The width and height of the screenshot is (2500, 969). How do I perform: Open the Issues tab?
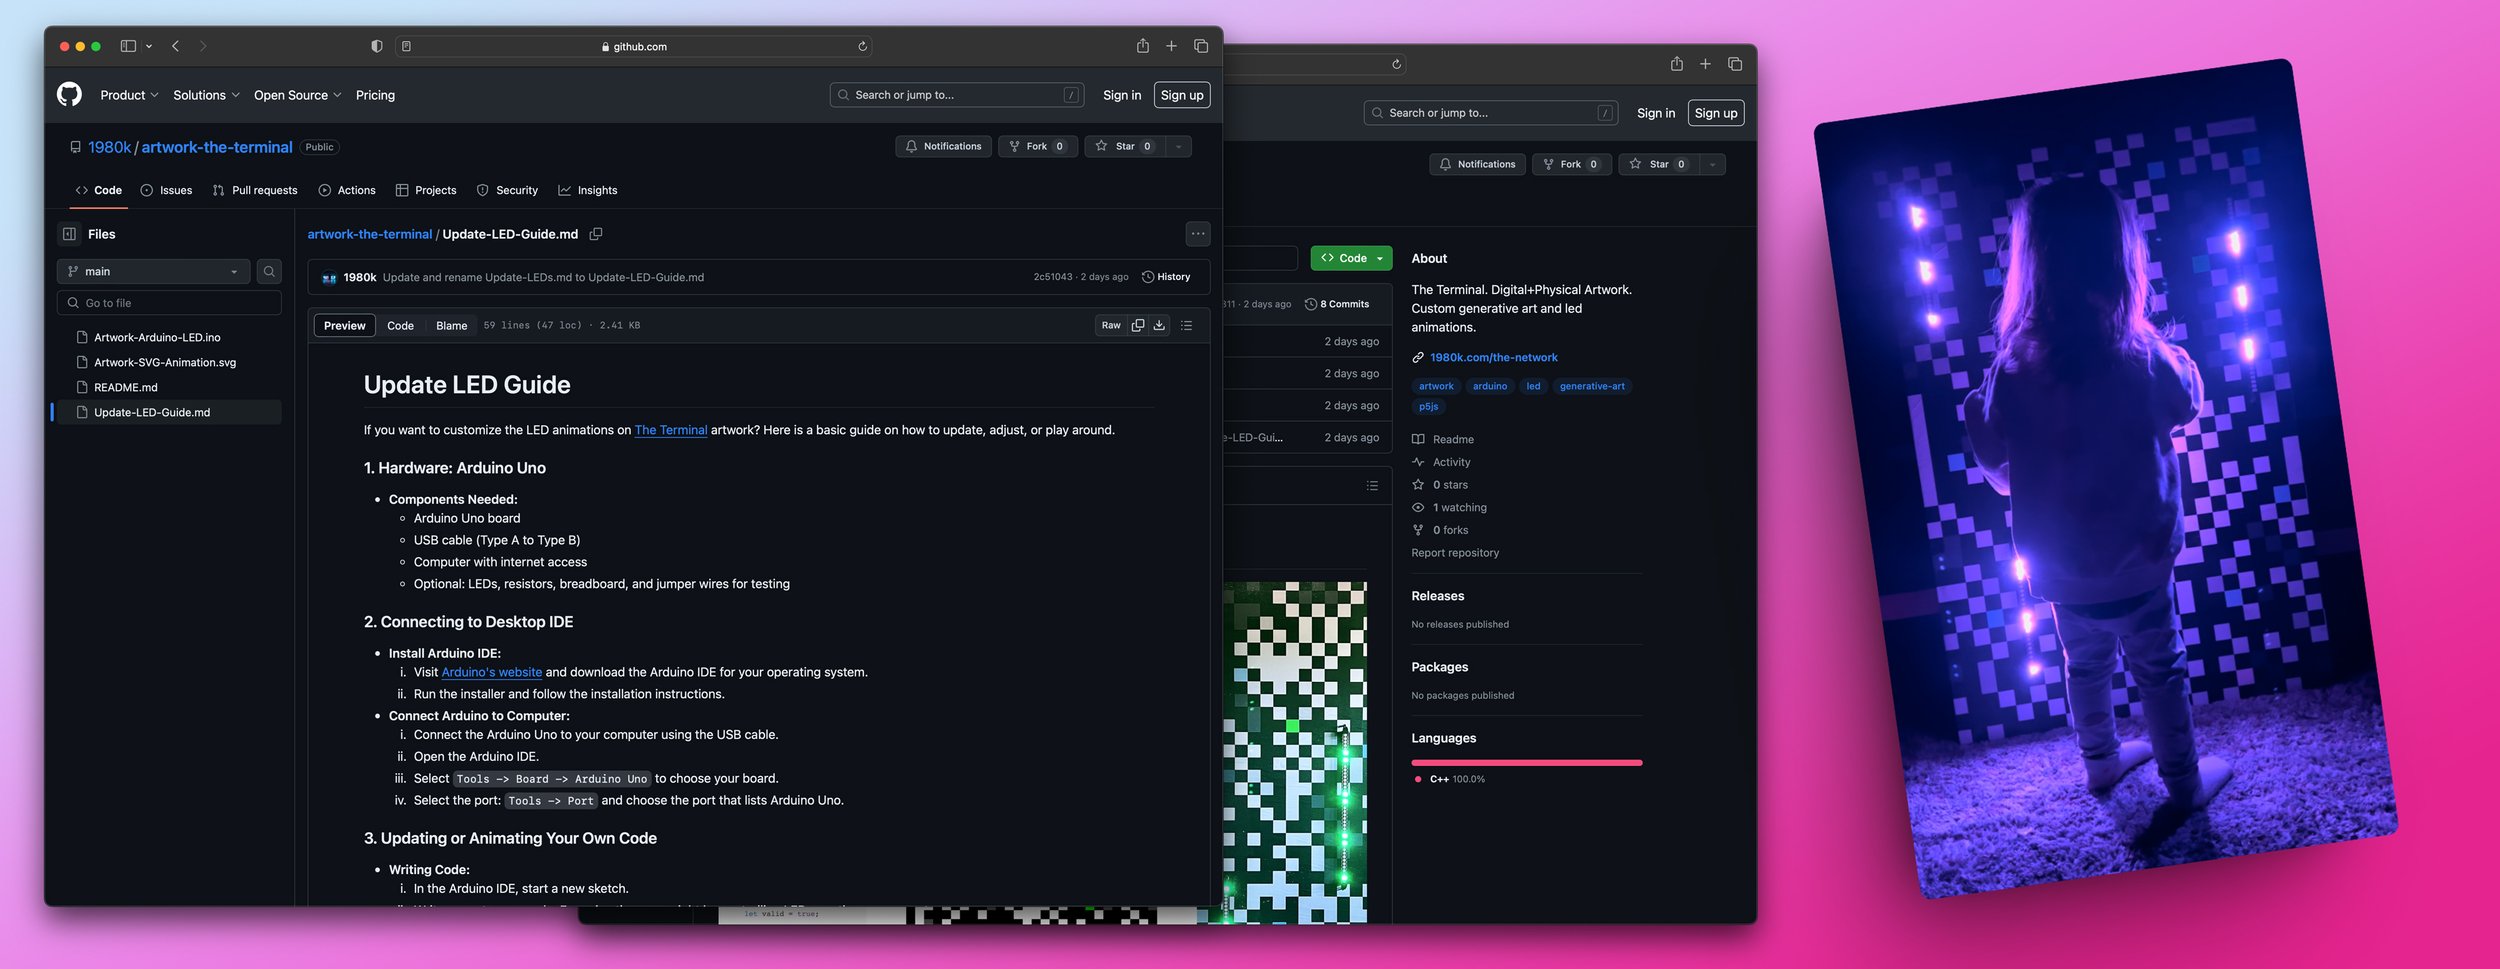pyautogui.click(x=166, y=191)
